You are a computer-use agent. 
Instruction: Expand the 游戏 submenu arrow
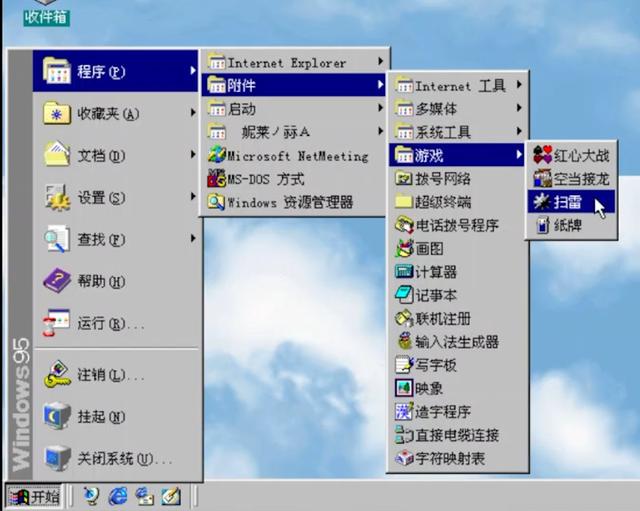pyautogui.click(x=519, y=154)
